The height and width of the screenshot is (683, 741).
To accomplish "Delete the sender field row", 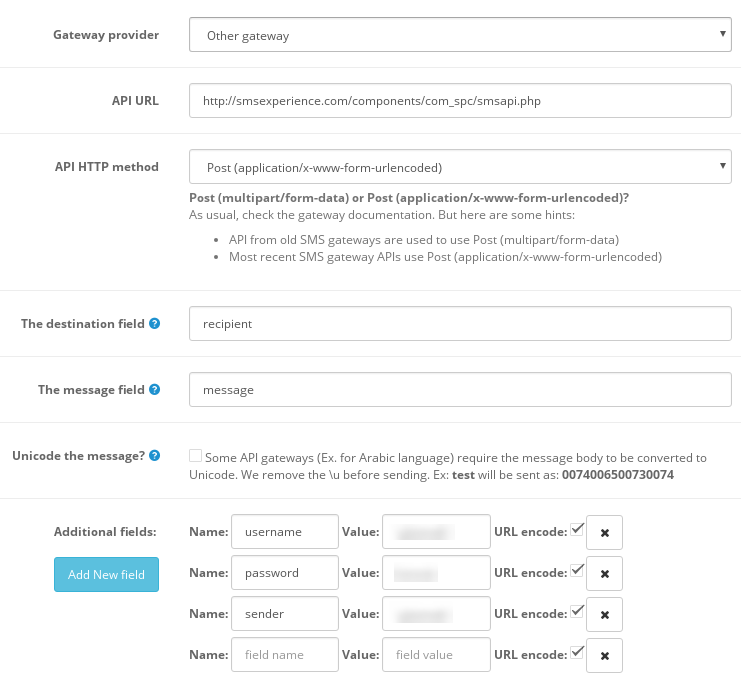I will click(x=604, y=615).
